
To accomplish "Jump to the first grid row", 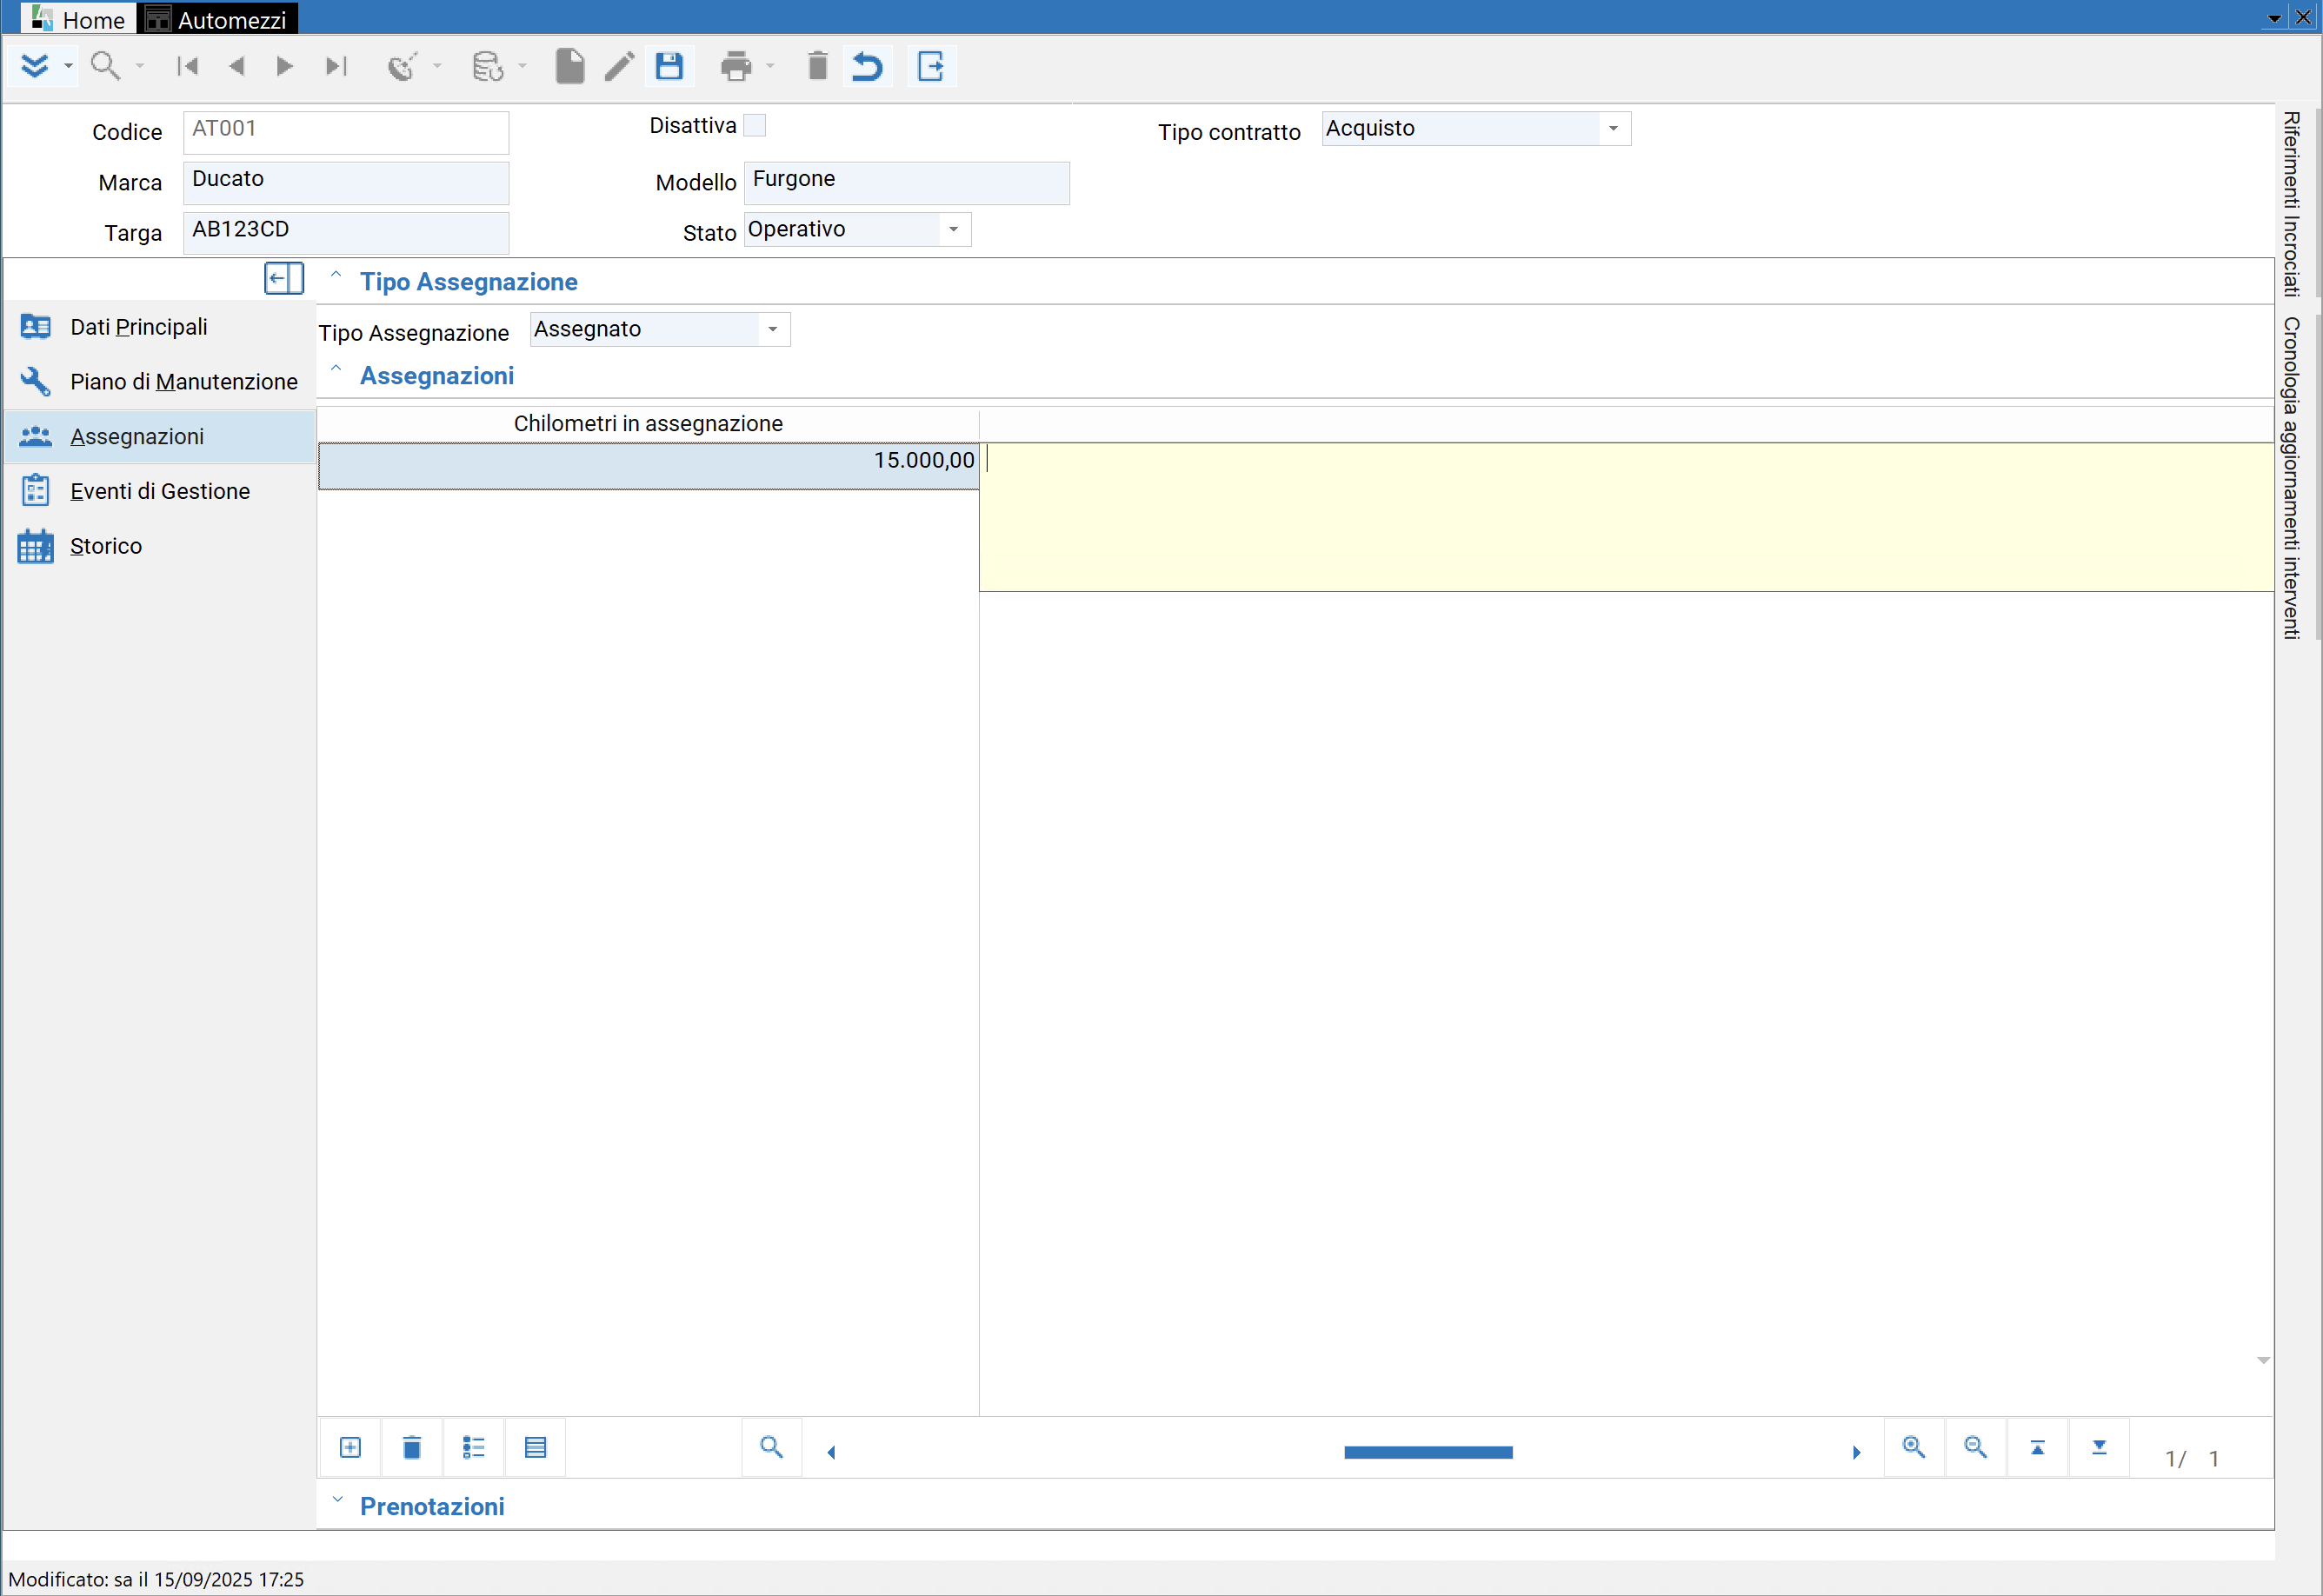I will (2037, 1447).
